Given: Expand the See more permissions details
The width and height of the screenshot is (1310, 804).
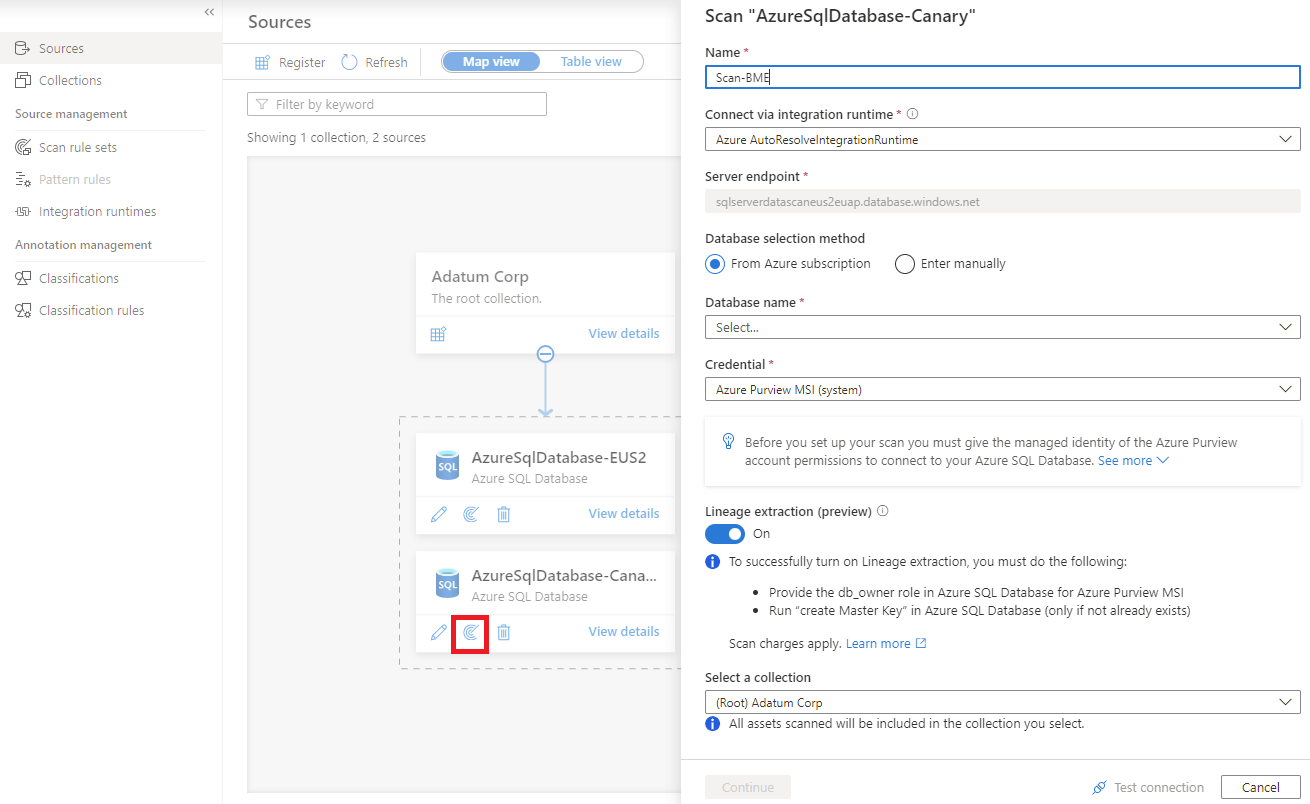Looking at the screenshot, I should (1133, 460).
